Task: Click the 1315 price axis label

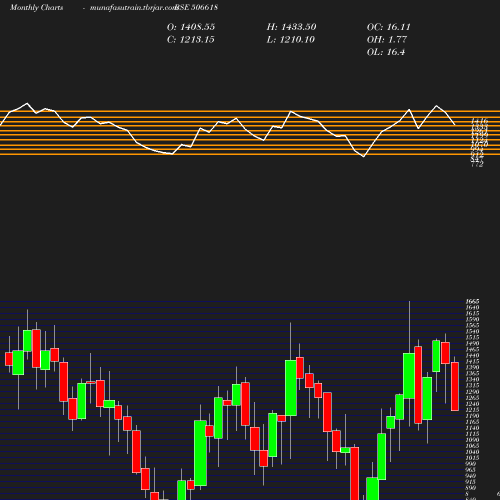Action: (x=473, y=385)
